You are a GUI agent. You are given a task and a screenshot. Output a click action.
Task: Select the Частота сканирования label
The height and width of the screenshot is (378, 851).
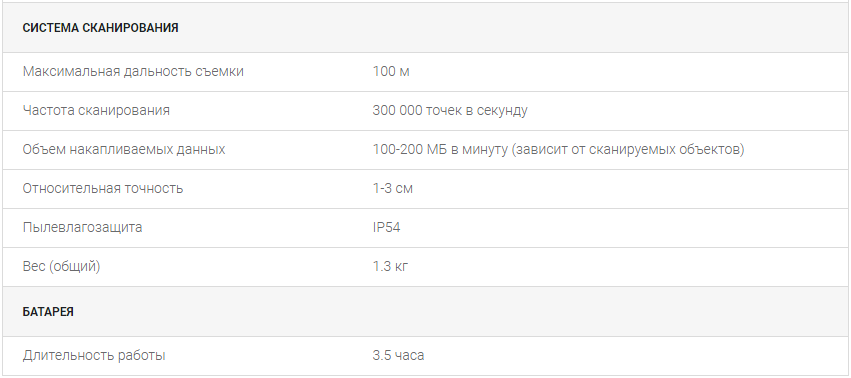96,110
